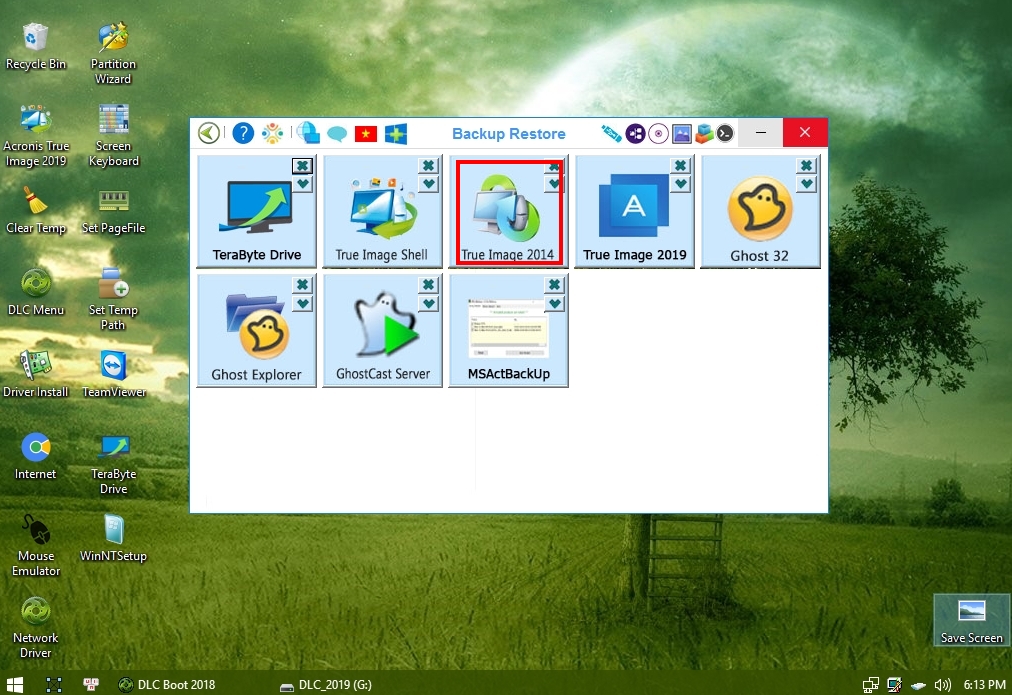
Task: Launch the TeraByte Drive tile
Action: pos(256,211)
